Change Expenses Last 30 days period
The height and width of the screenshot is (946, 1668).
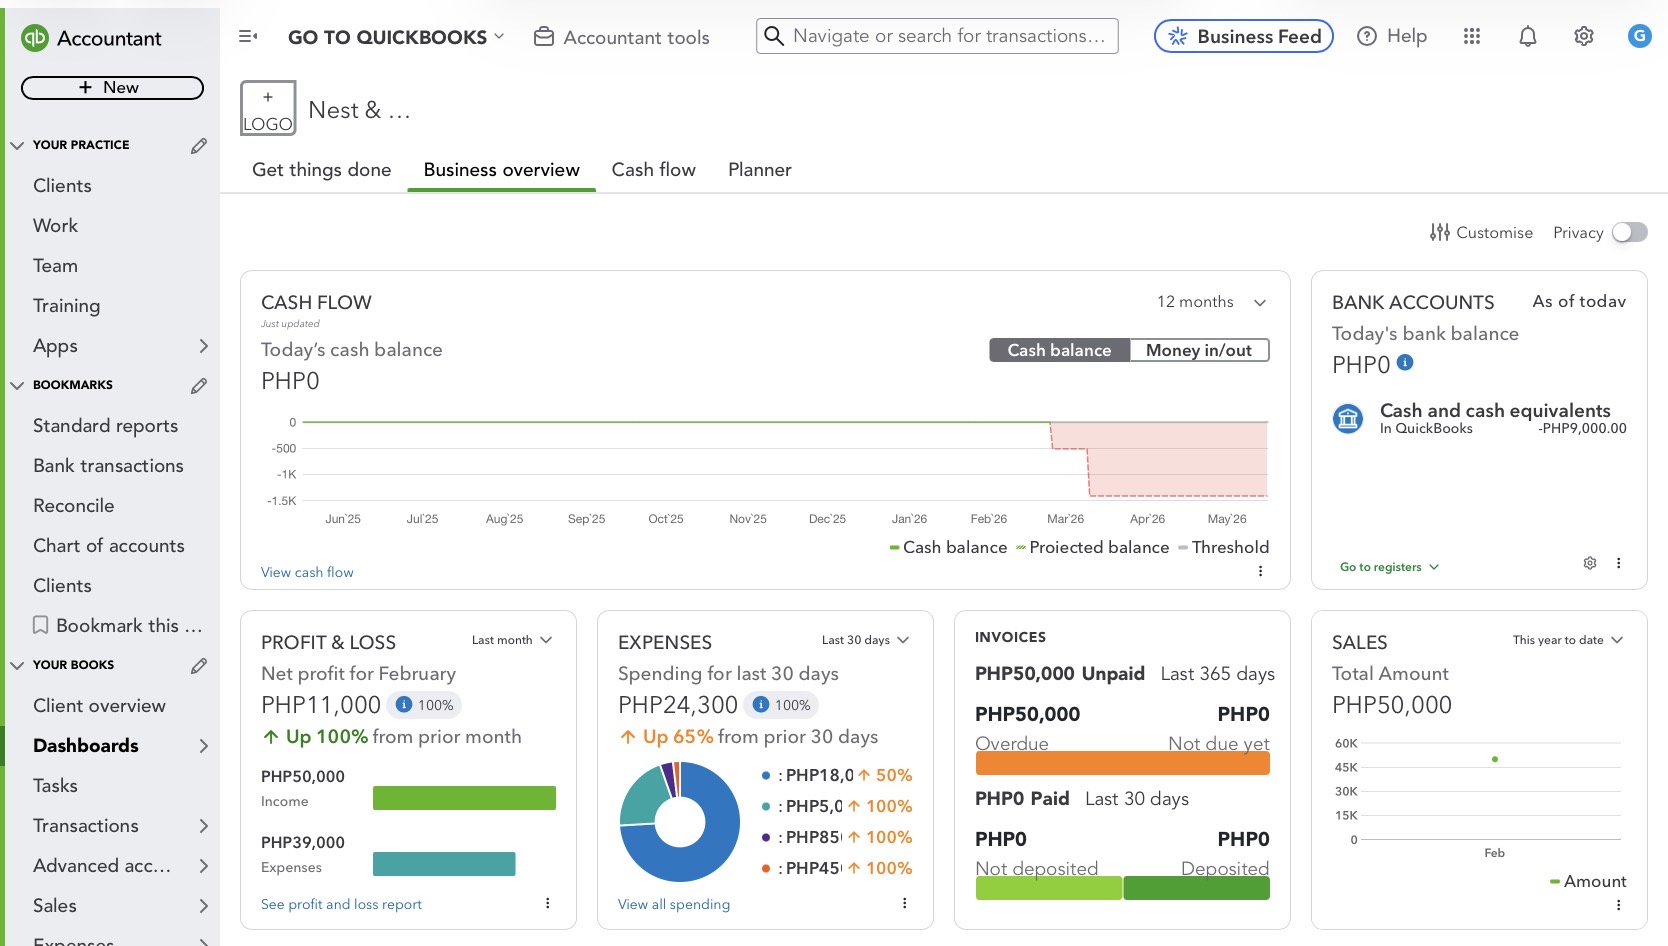(x=865, y=640)
